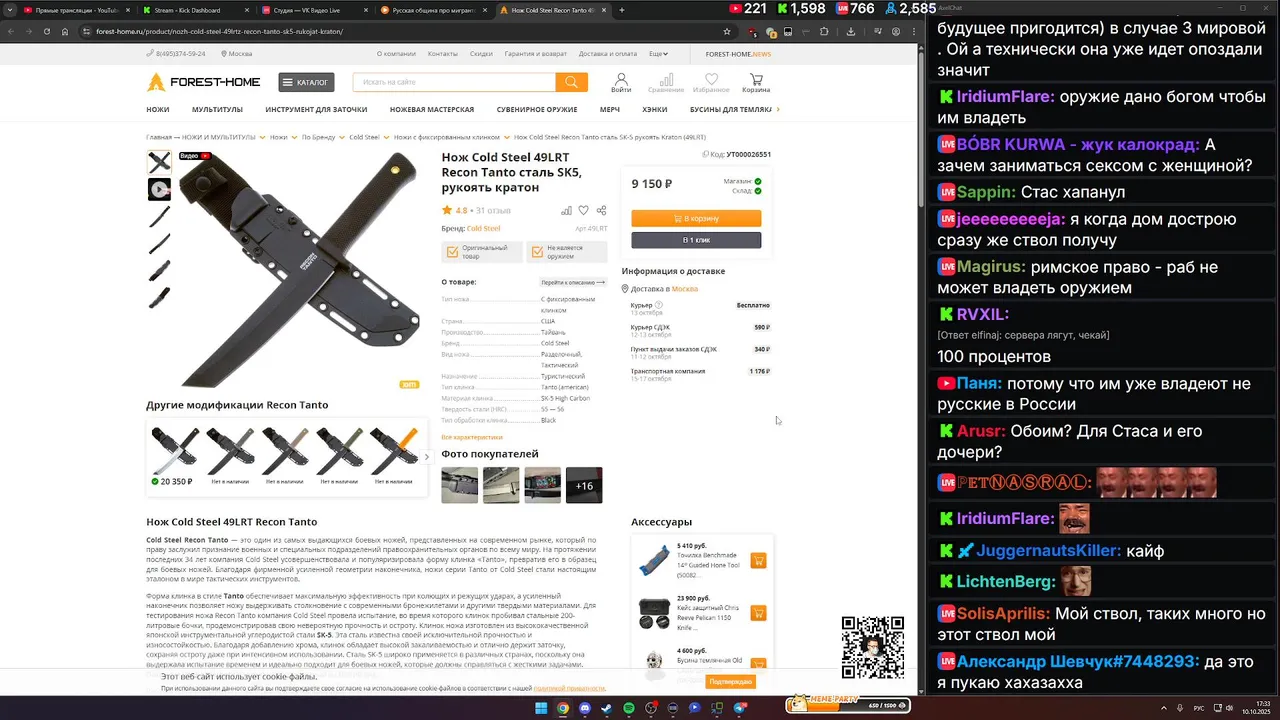Open new browser tab plus button
1280x720 pixels.
622,10
